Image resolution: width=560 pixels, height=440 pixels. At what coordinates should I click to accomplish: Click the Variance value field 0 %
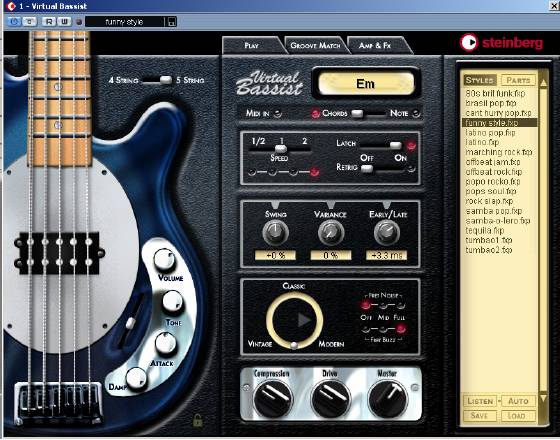[331, 255]
